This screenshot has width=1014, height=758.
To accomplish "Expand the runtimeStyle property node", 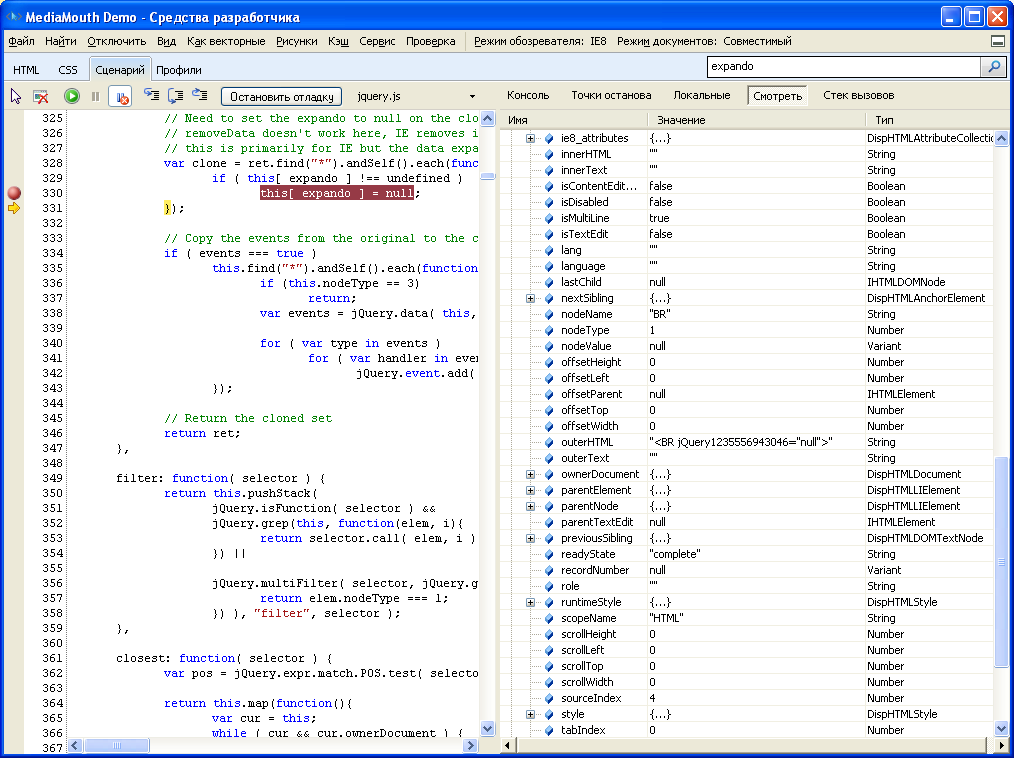I will 531,602.
